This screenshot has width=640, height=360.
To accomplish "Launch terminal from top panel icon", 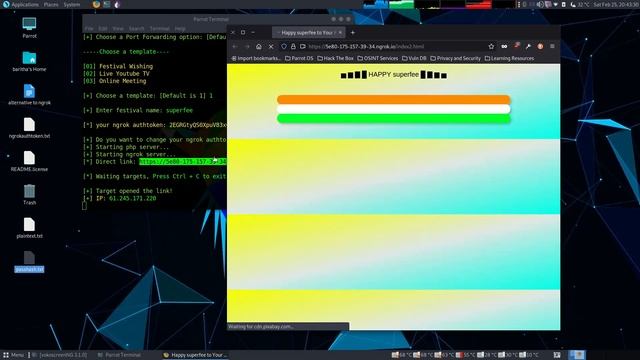I will tap(107, 4).
